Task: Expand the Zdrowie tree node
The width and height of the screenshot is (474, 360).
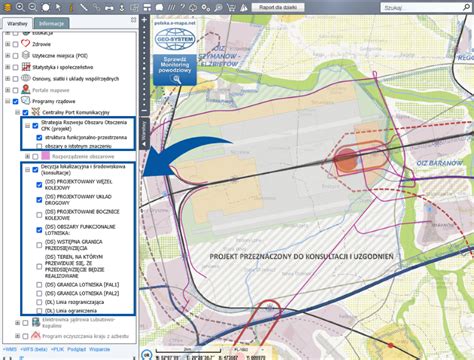Action: point(7,44)
